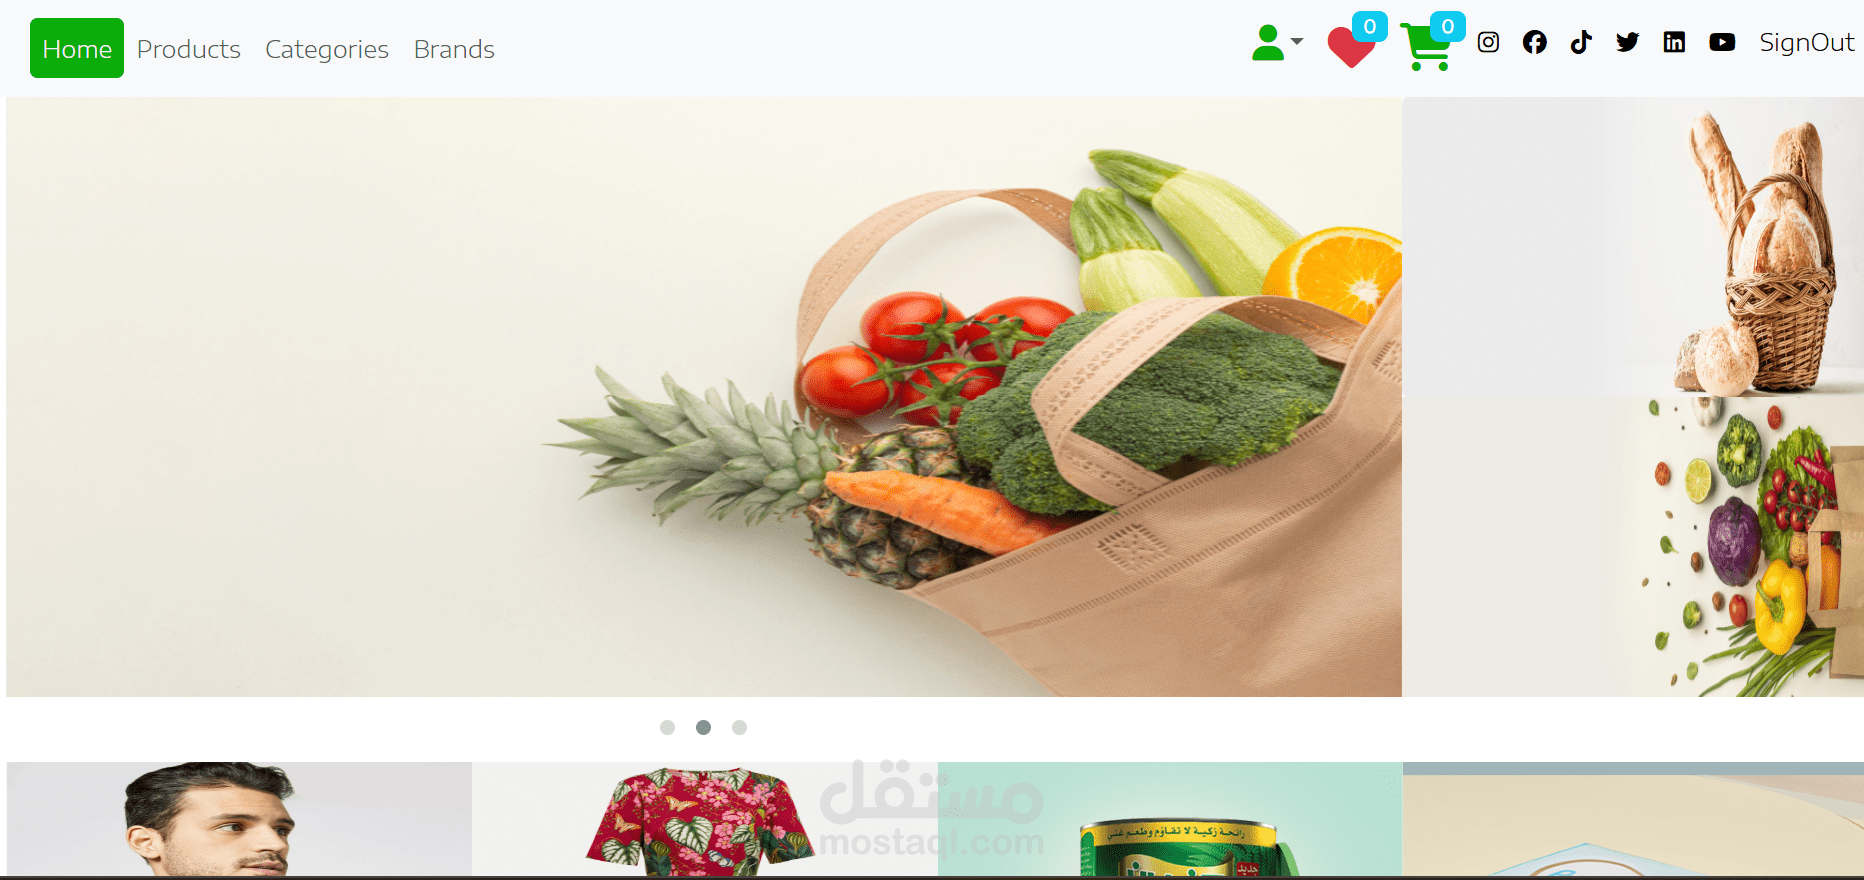Open the TikTok icon link

pos(1580,42)
